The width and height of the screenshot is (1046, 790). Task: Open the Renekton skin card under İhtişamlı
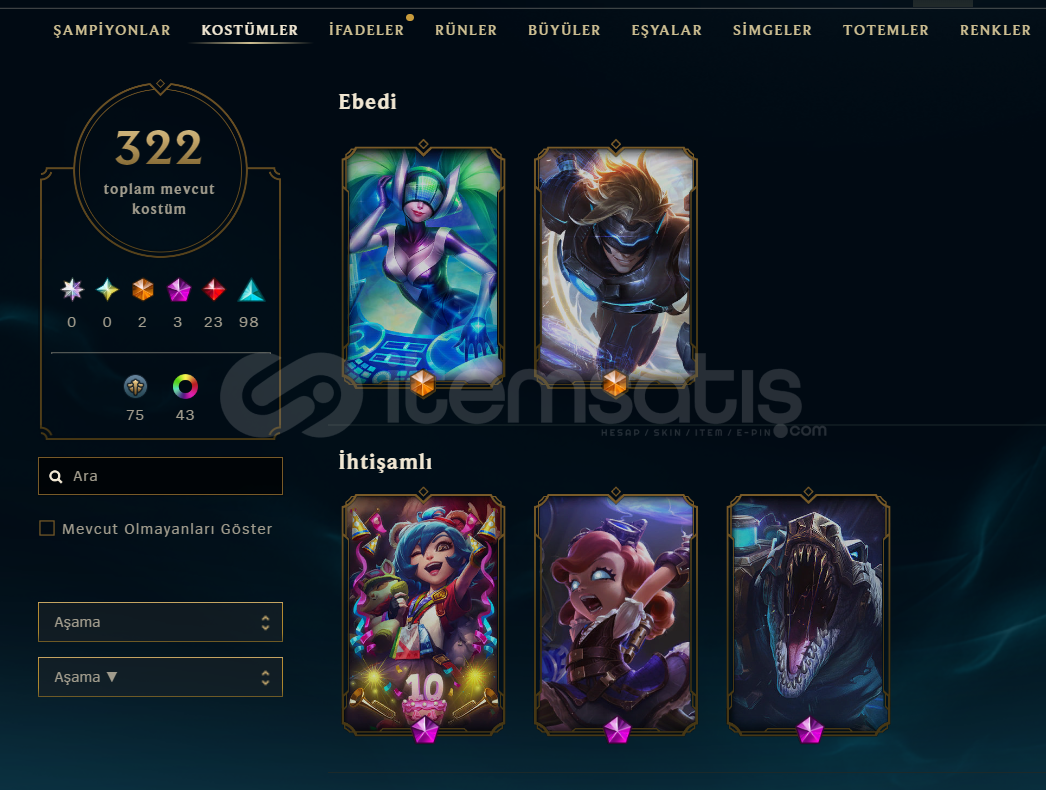[x=808, y=614]
